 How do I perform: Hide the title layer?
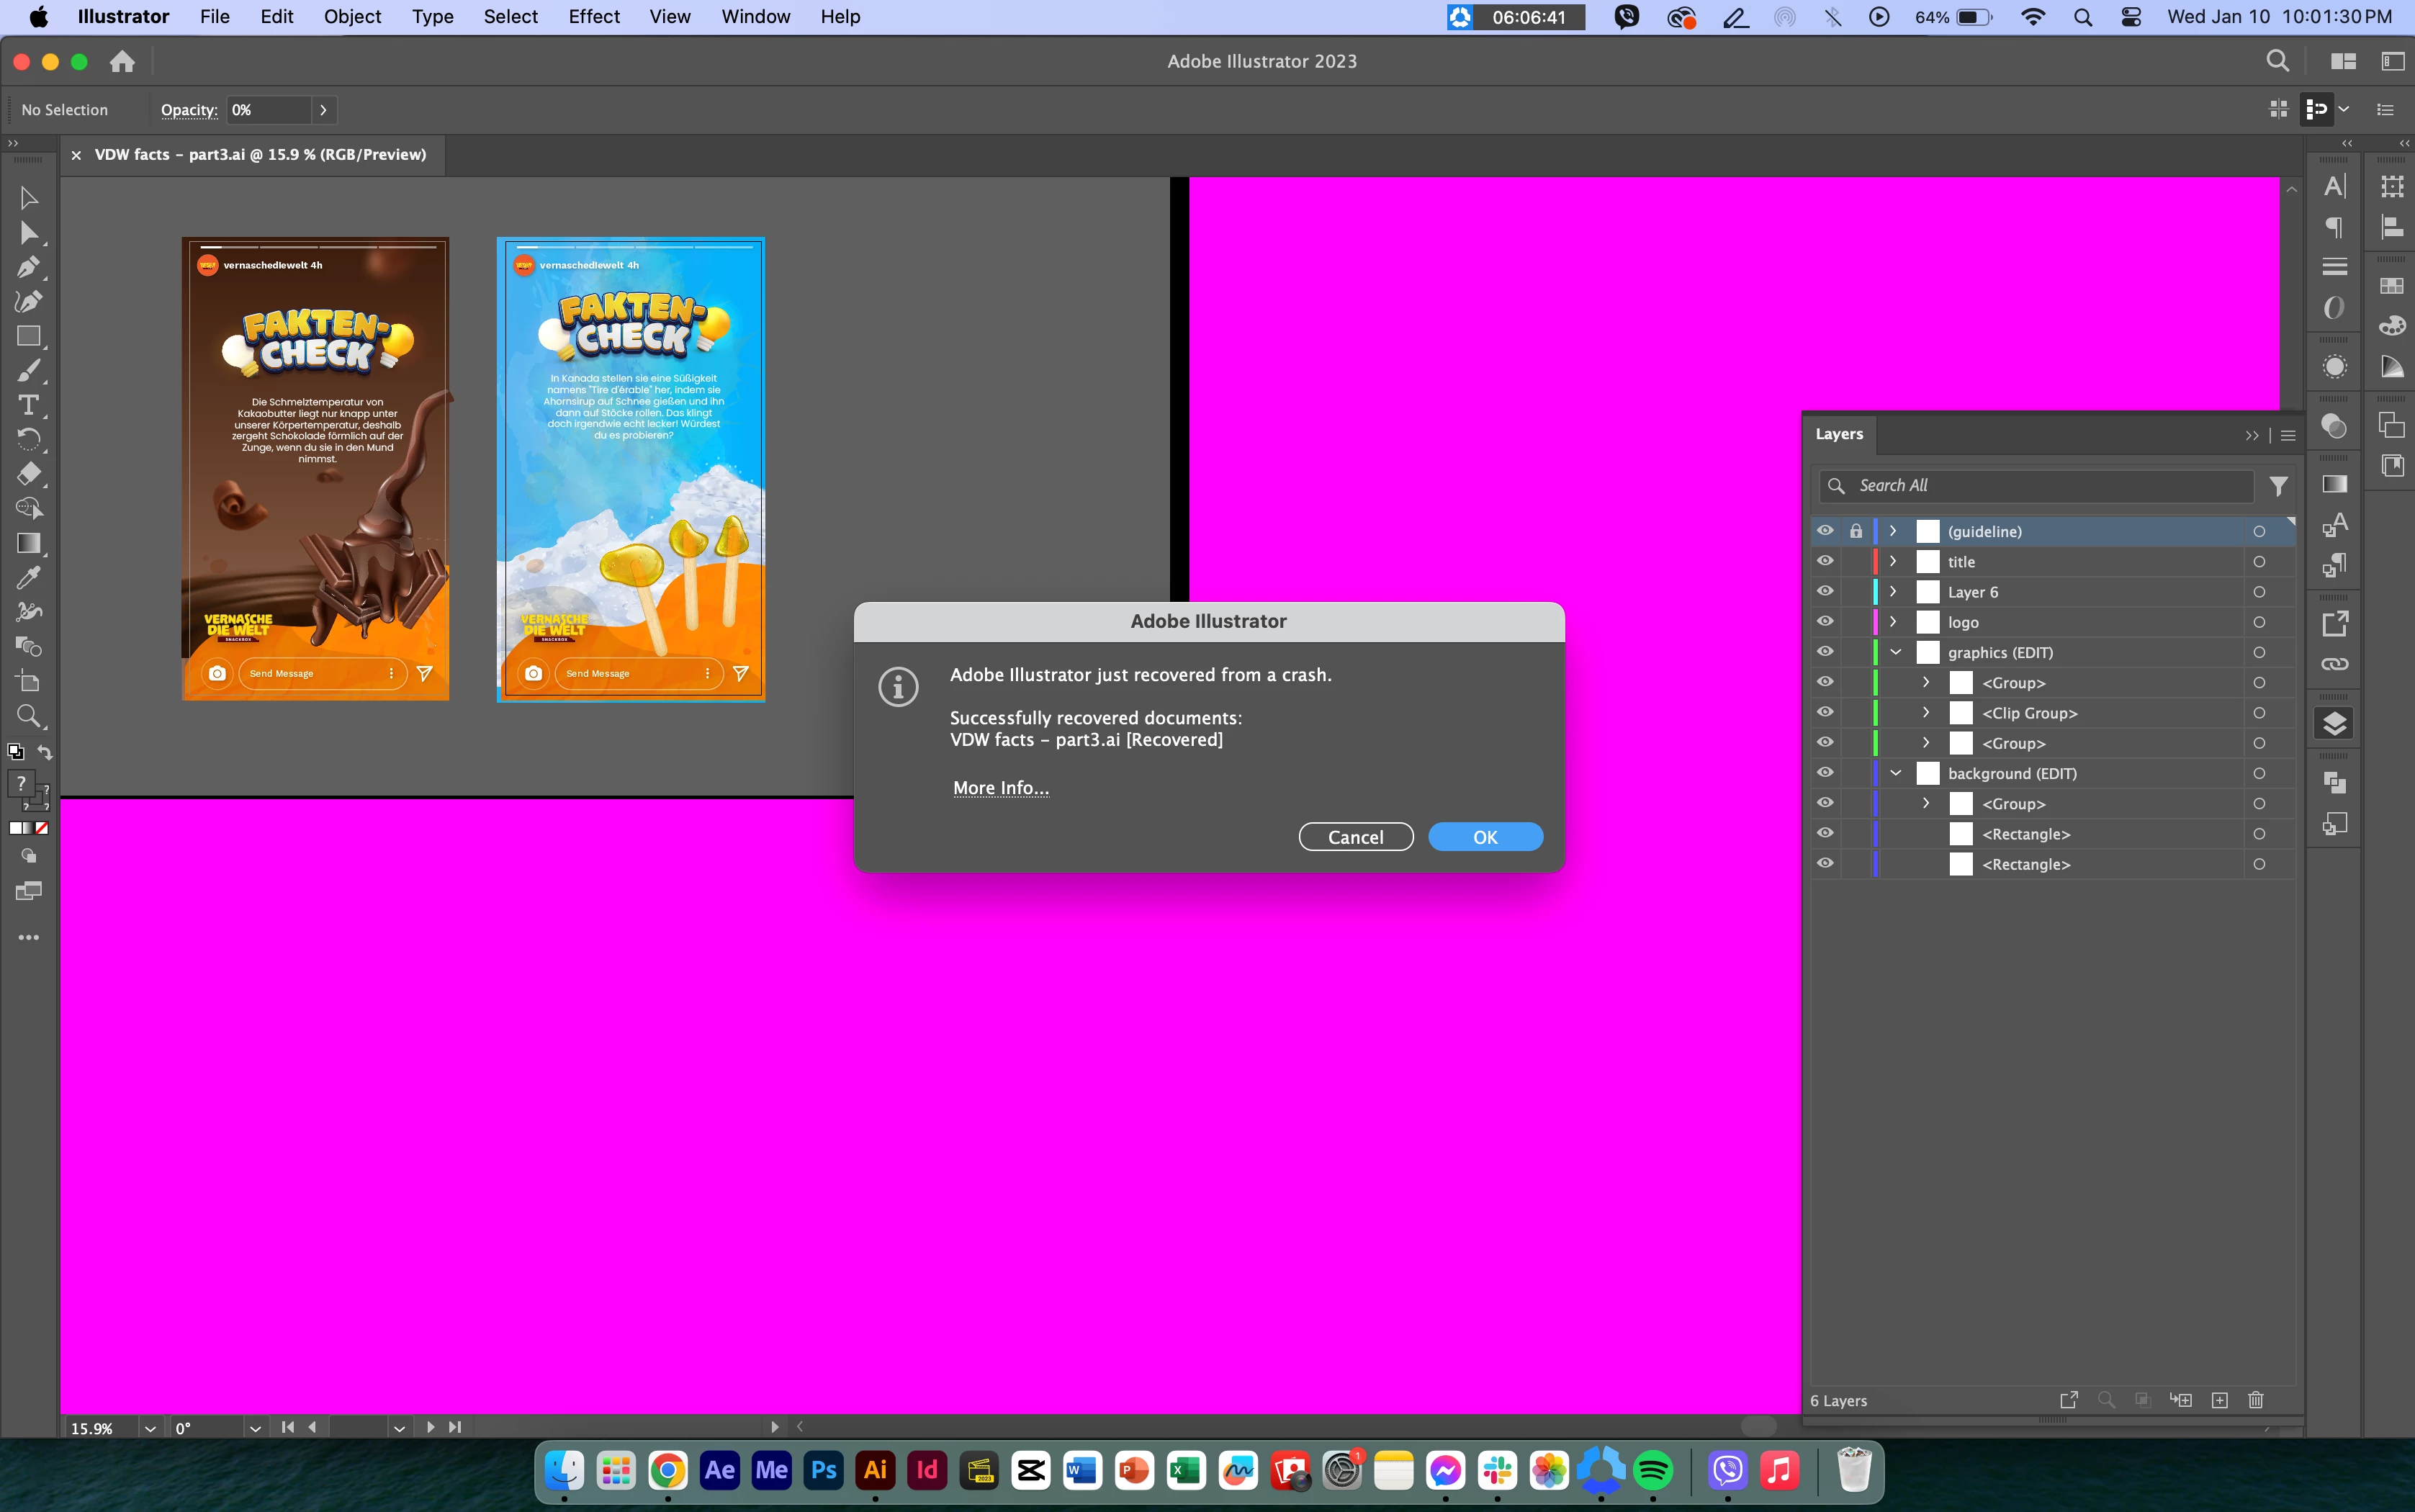click(x=1825, y=562)
